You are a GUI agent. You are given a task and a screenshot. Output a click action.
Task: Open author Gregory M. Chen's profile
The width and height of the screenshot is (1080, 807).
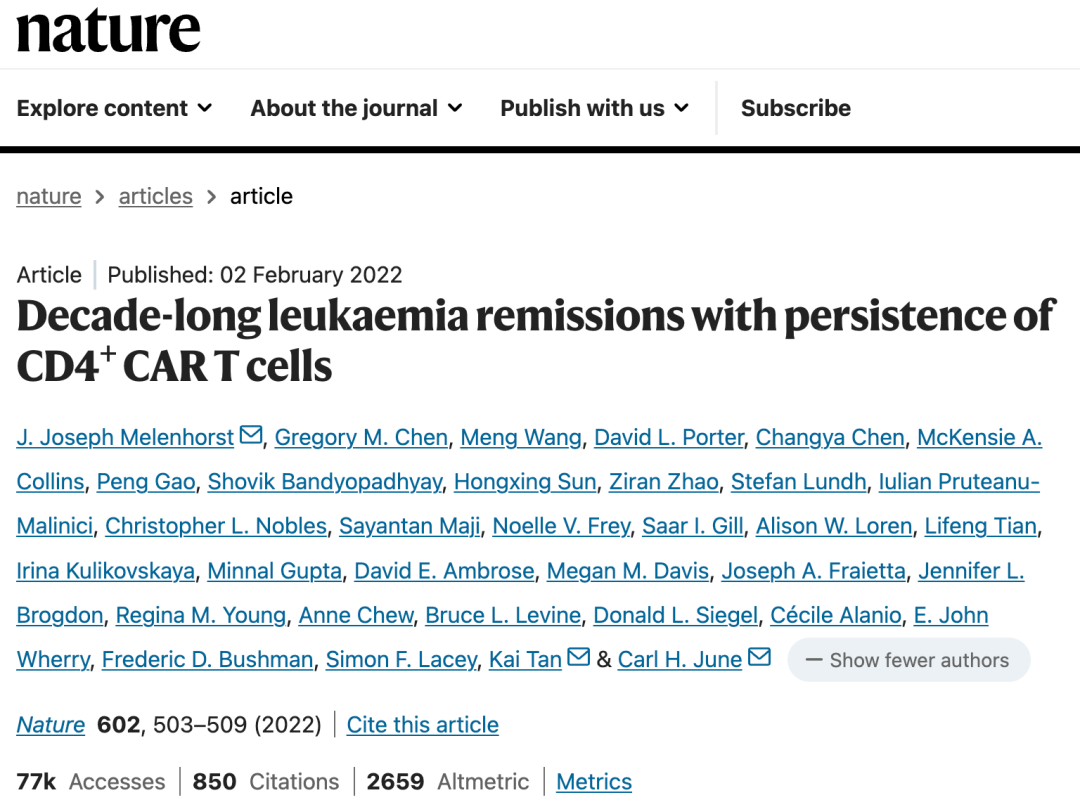pos(361,438)
